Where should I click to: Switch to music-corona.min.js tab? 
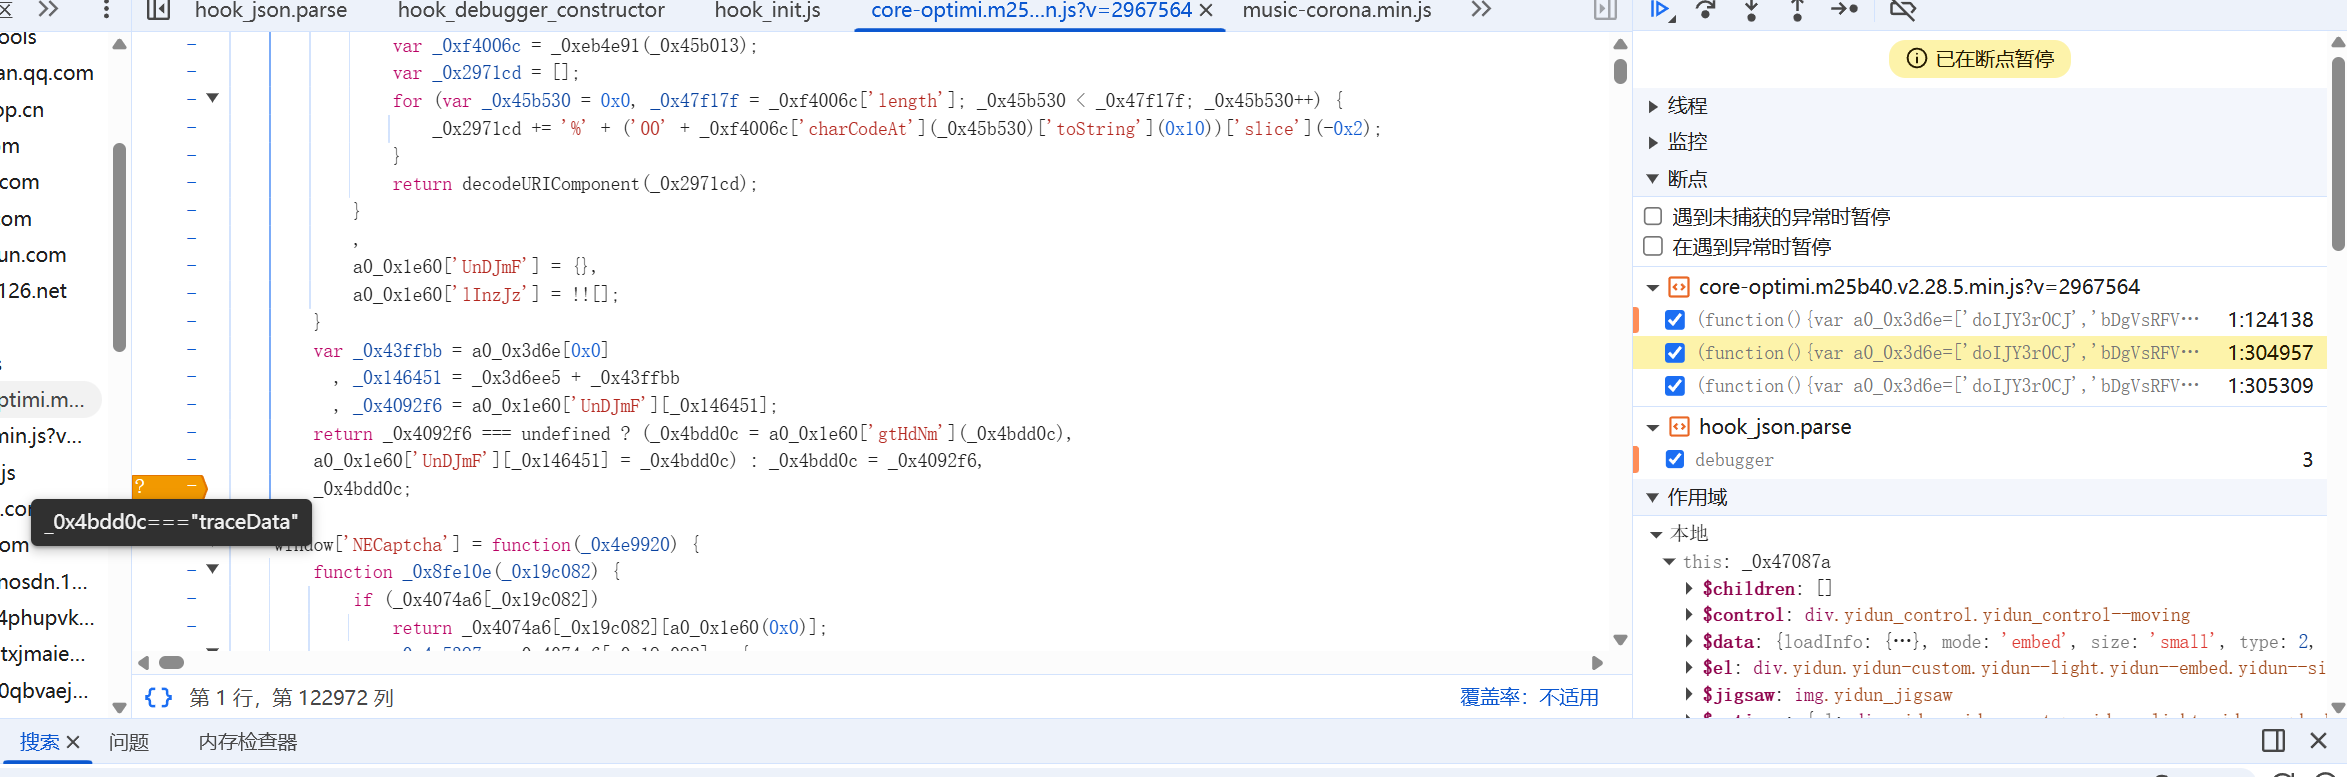[1337, 10]
